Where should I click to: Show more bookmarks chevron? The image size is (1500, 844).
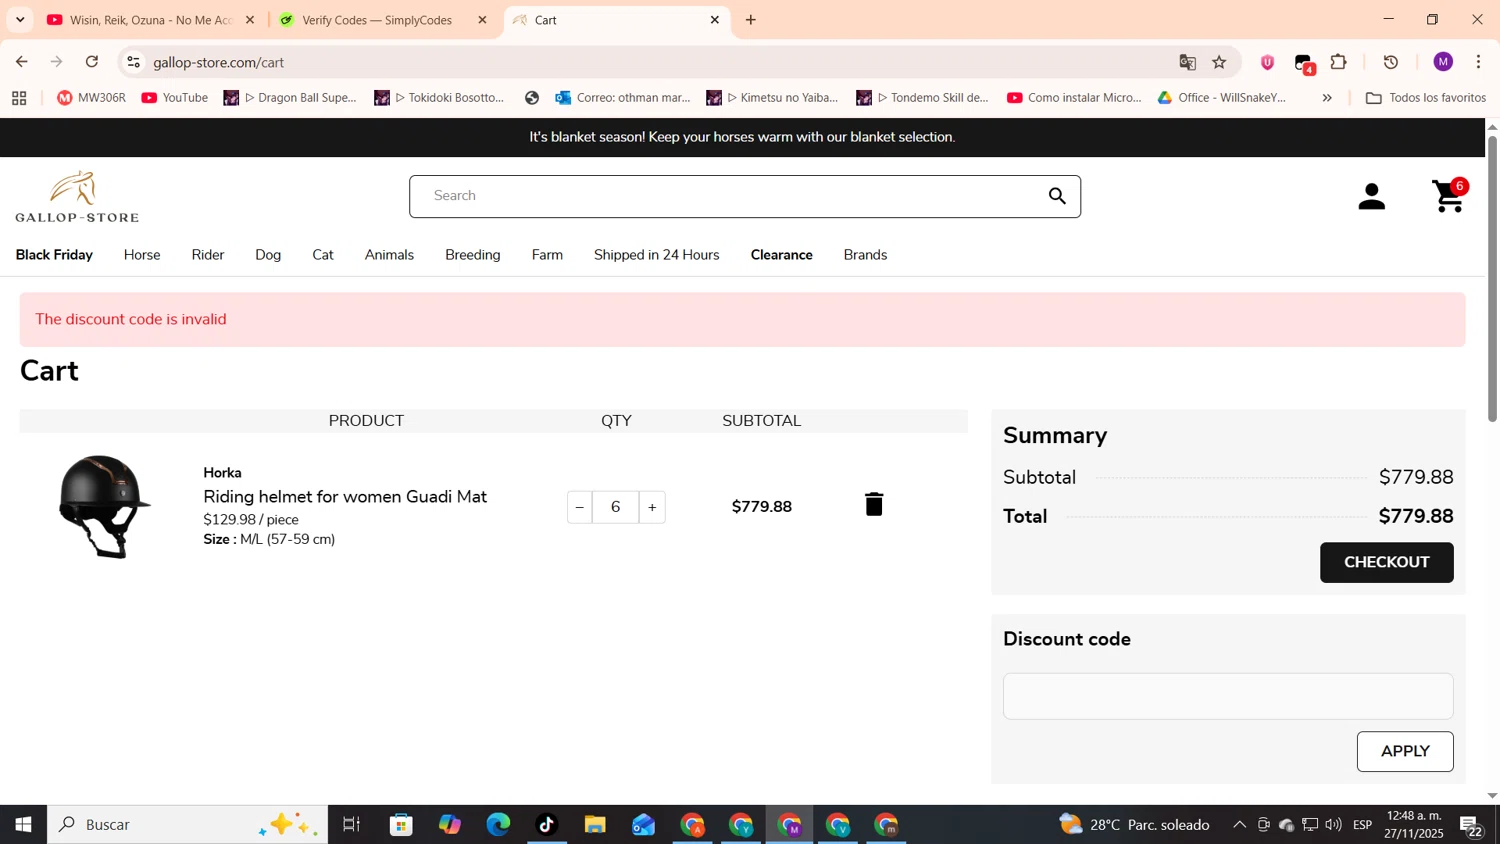[x=1327, y=98]
